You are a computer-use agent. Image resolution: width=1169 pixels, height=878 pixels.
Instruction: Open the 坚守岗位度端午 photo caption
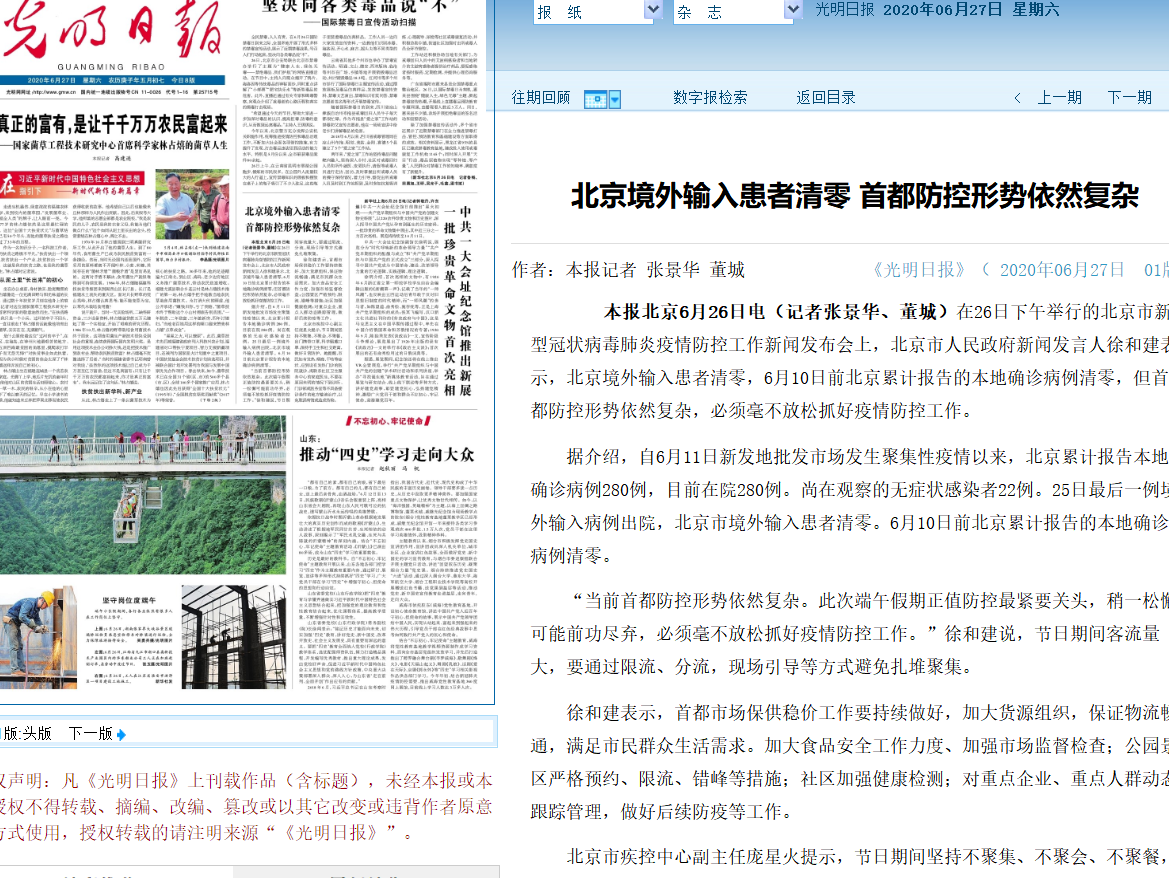(129, 600)
